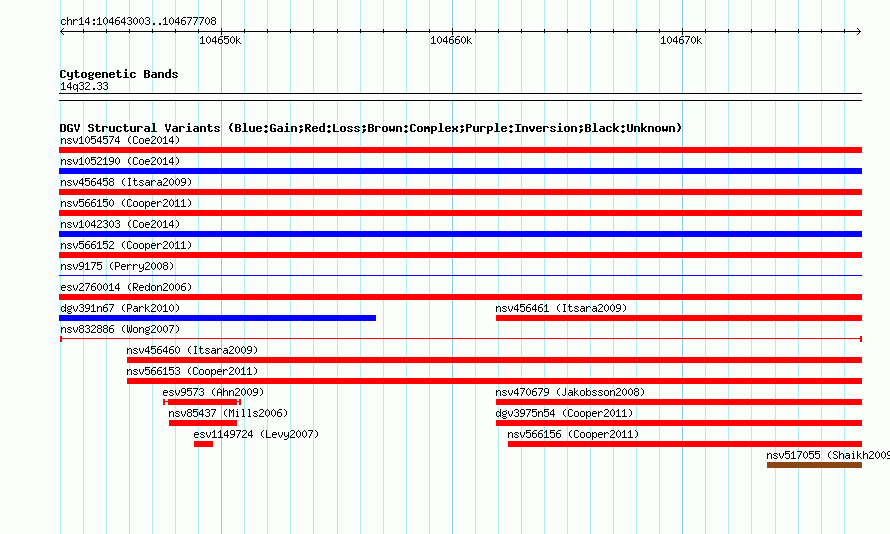The image size is (890, 534).
Task: Open the dgv391n67 (Park2010) label
Action: (120, 308)
